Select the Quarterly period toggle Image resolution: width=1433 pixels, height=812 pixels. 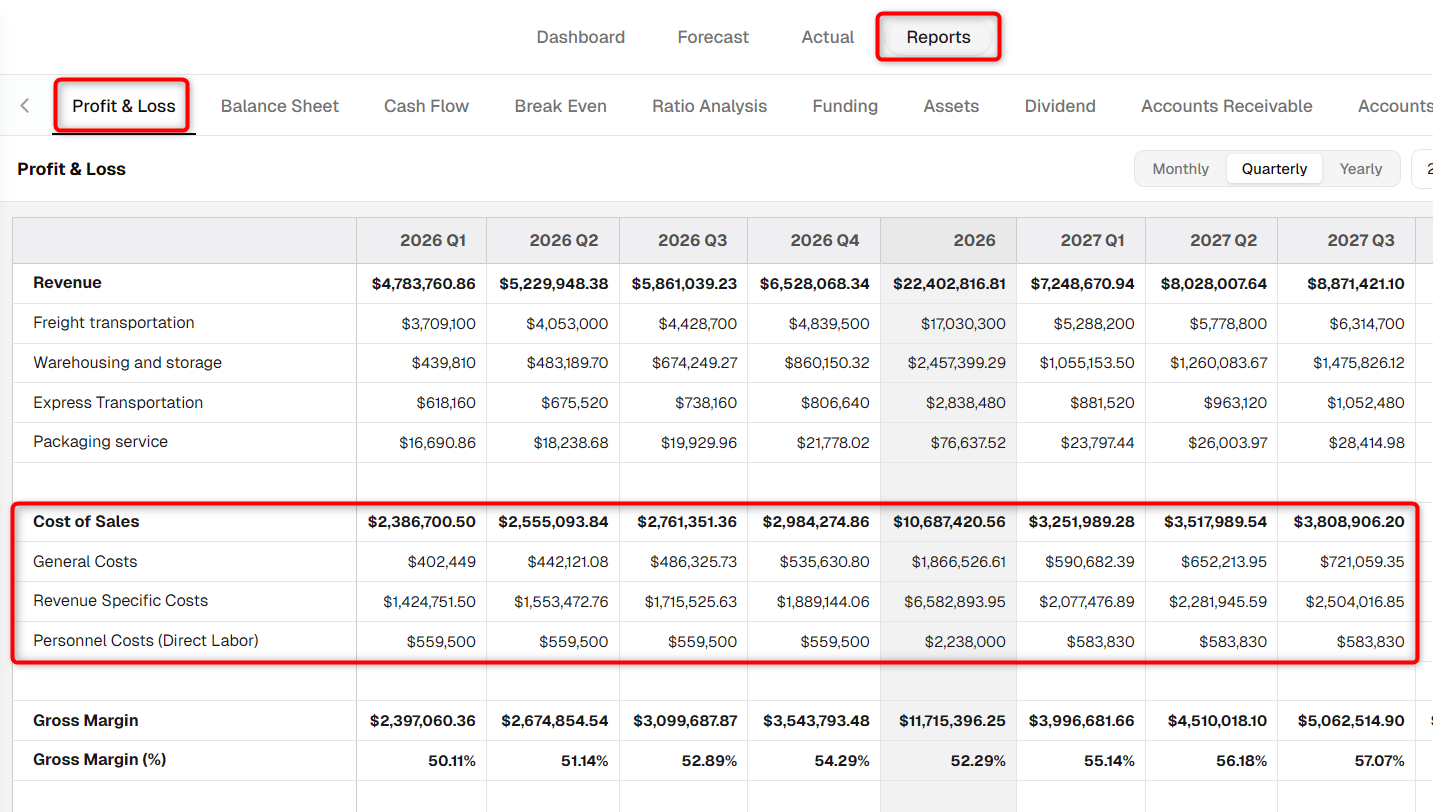[x=1274, y=169]
